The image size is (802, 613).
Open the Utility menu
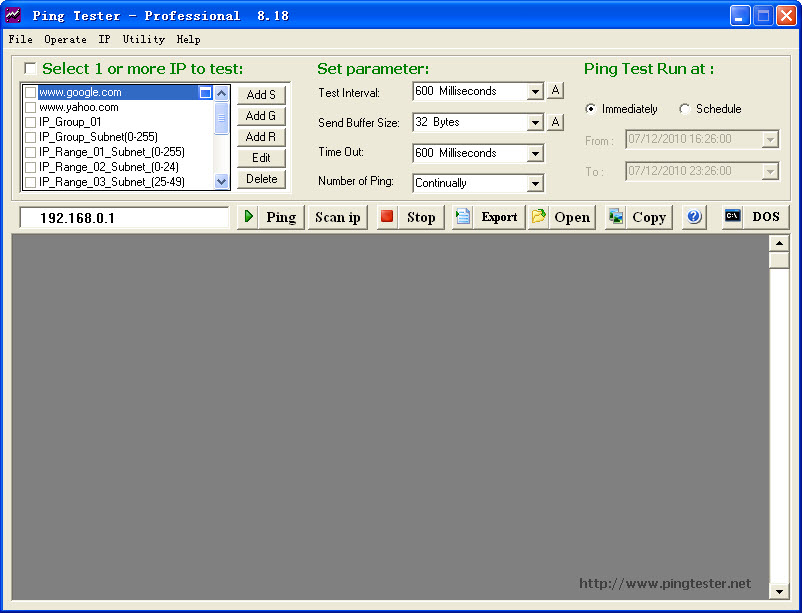coord(143,40)
